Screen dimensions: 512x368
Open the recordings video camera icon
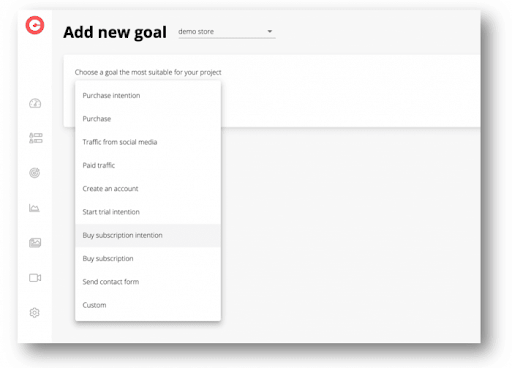(35, 278)
